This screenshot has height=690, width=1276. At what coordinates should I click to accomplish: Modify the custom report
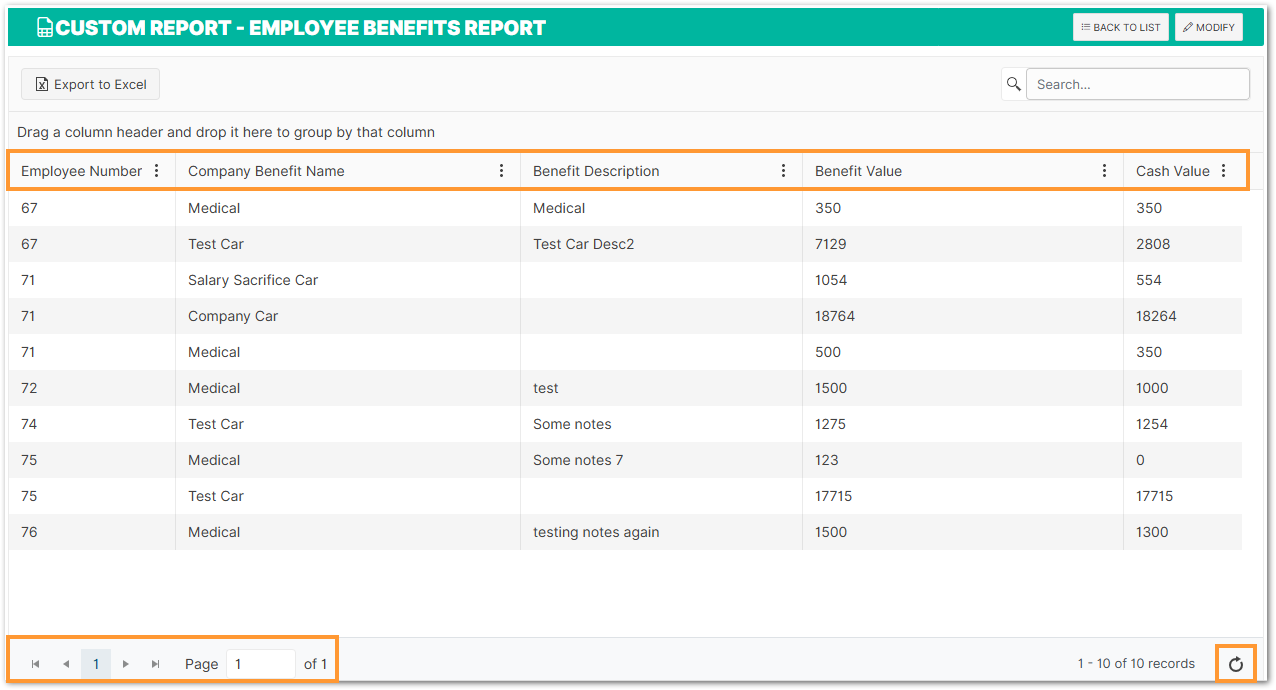pos(1209,27)
